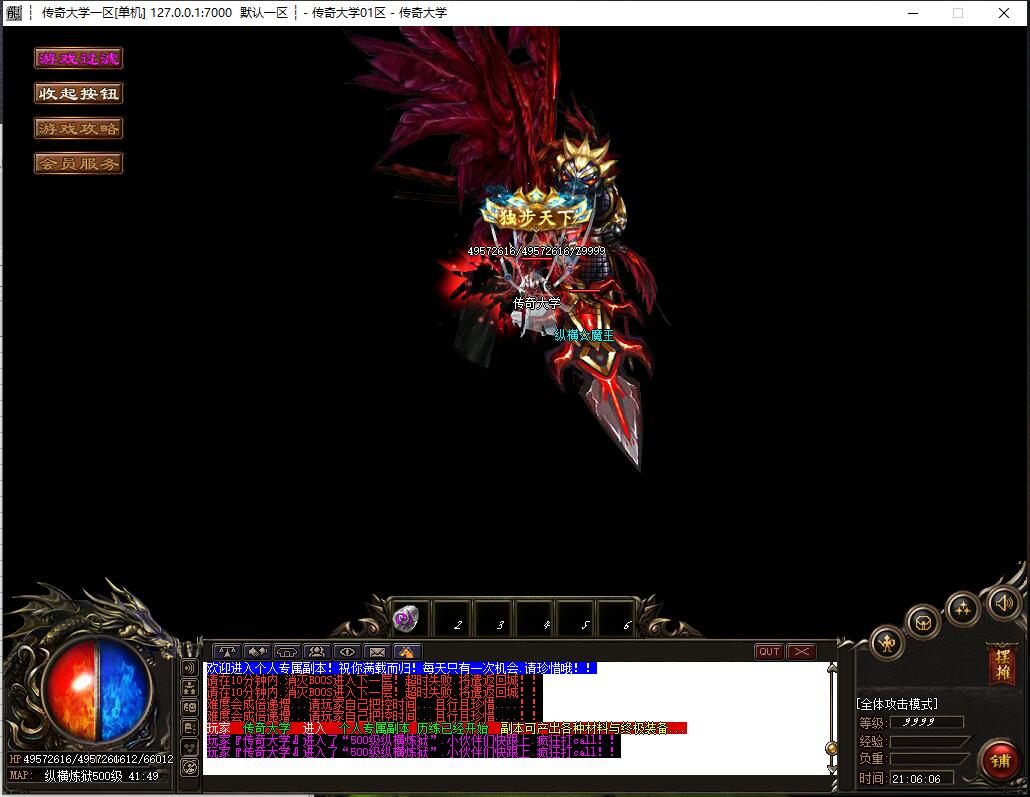1030x797 pixels.
Task: Open the group members icon in chat toolbar
Action: (317, 651)
